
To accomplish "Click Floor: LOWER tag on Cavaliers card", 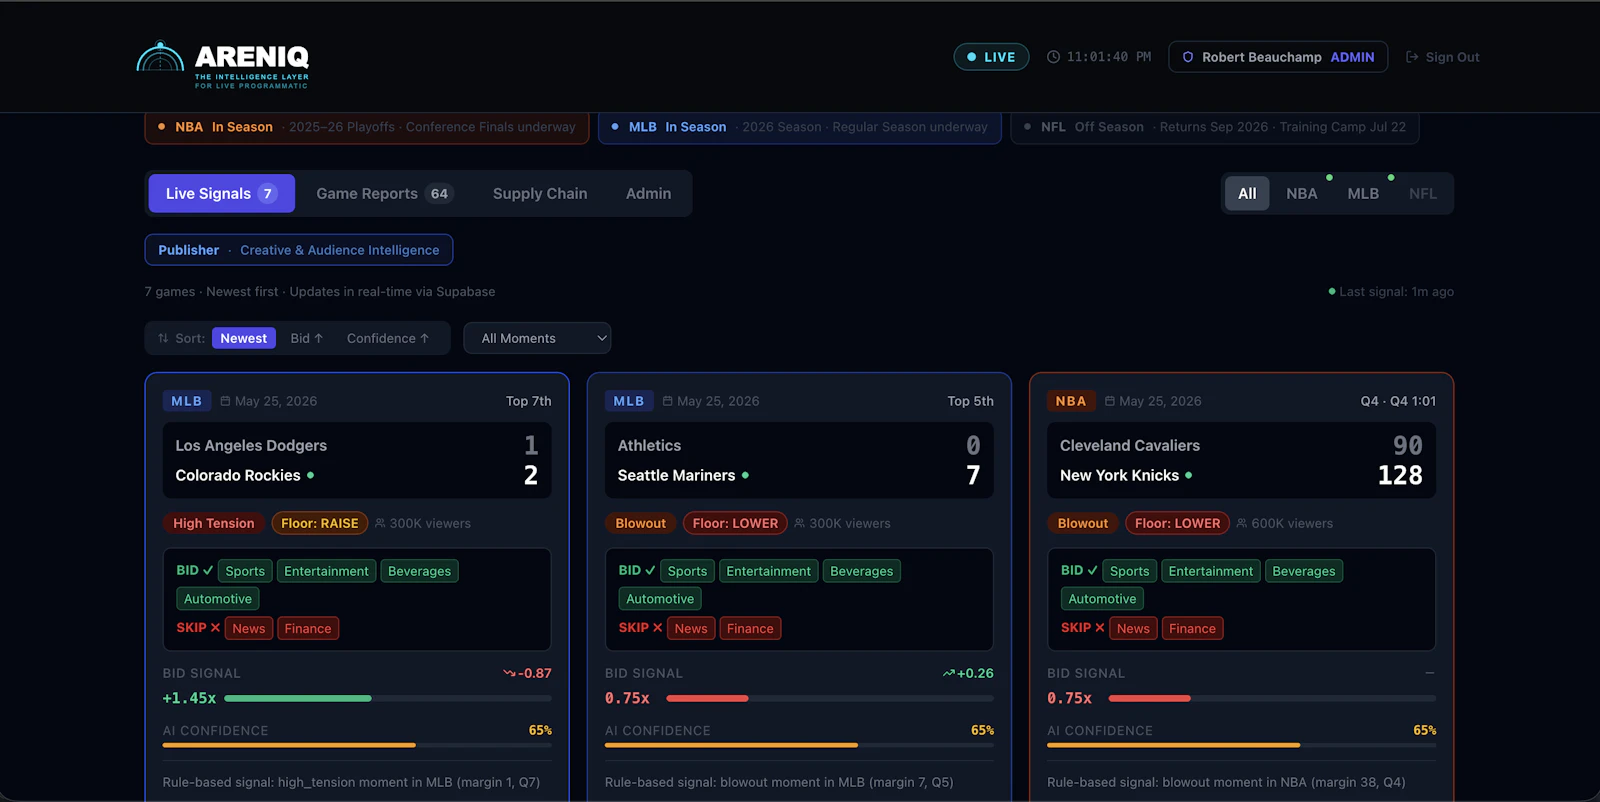I will [x=1178, y=523].
